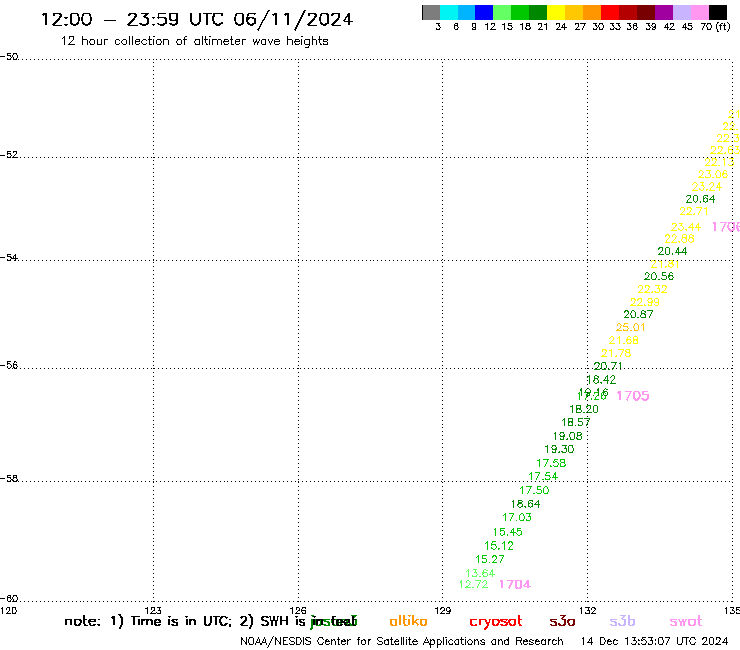This screenshot has width=740, height=650.
Task: Click the wave height reading 23.44
Action: 686,227
